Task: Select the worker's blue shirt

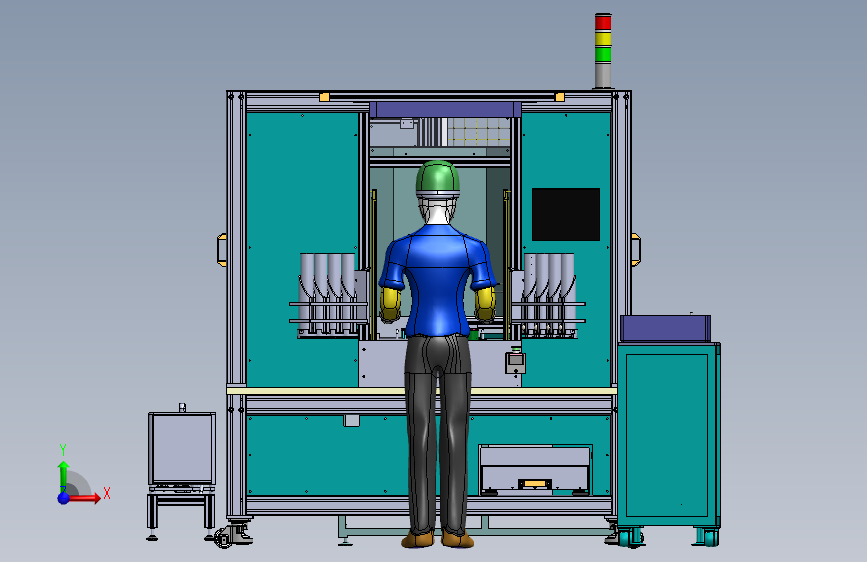Action: (x=437, y=279)
